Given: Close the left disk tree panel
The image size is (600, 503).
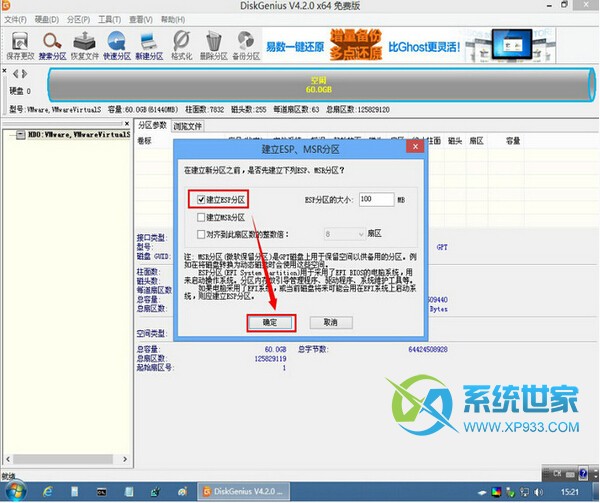Looking at the screenshot, I should pos(127,123).
